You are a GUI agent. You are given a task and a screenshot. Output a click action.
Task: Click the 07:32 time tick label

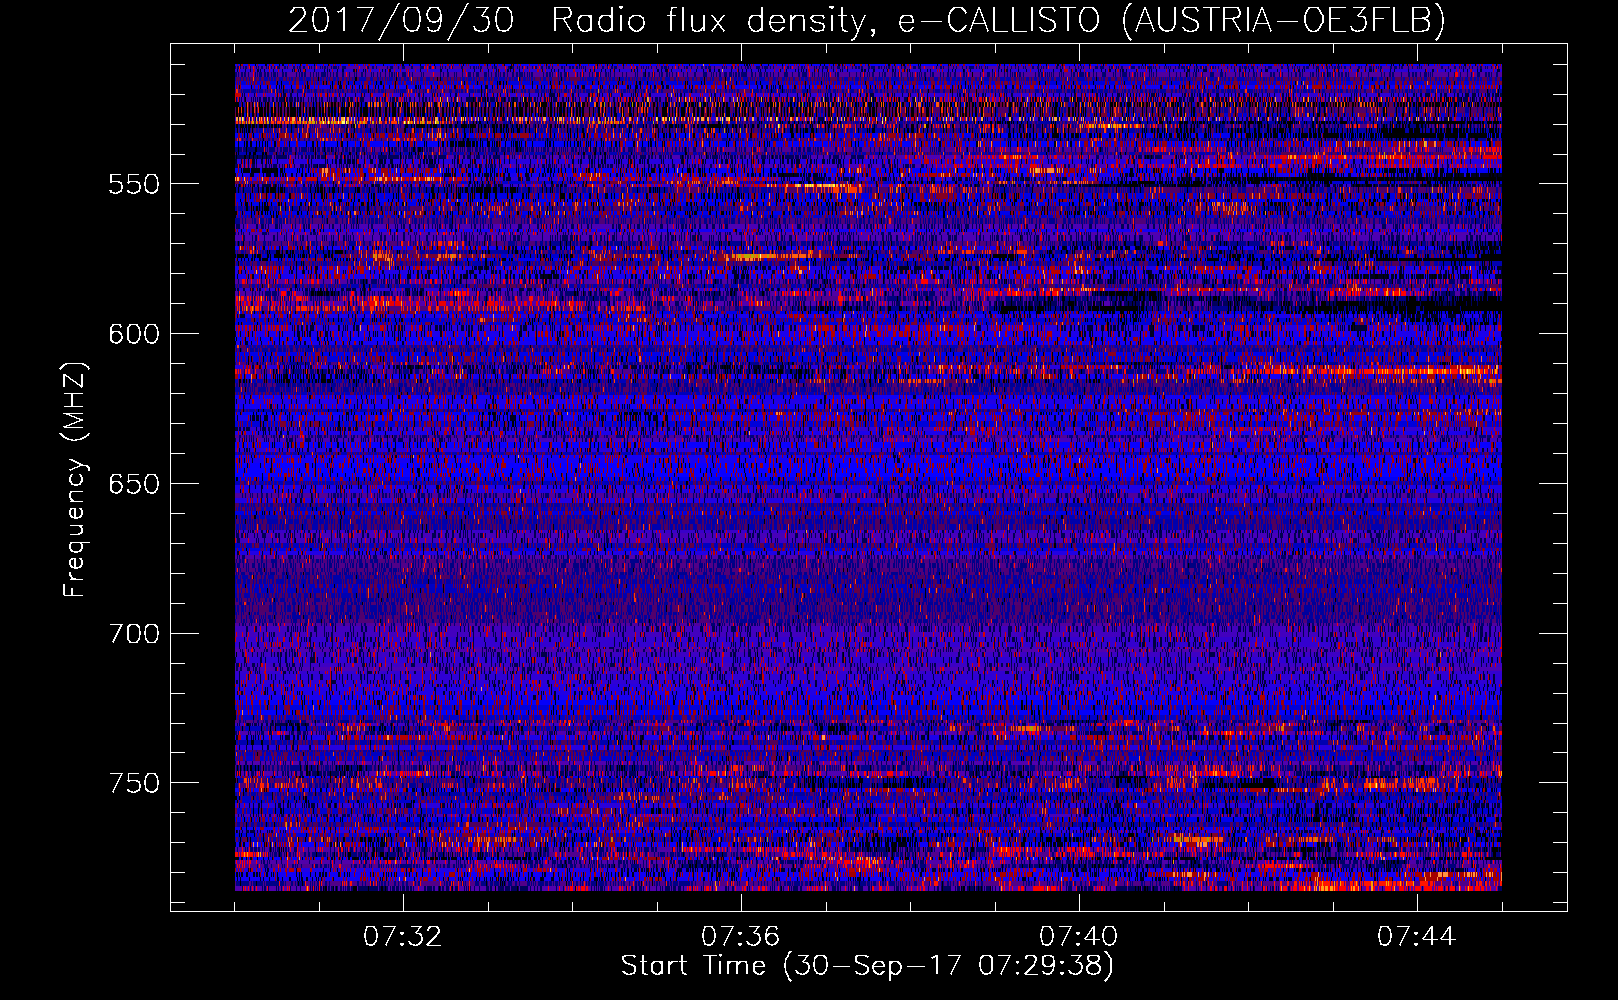tap(402, 937)
